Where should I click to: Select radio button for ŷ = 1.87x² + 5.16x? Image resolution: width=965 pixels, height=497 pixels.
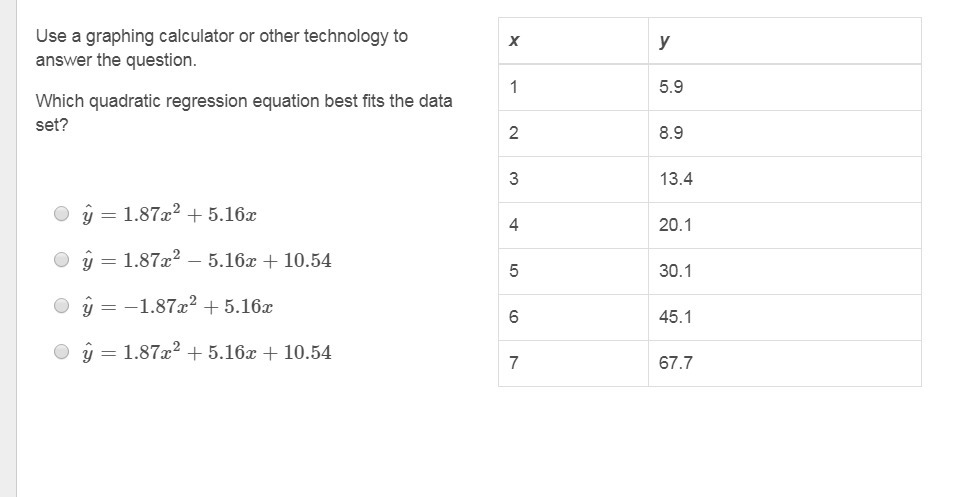click(x=62, y=213)
